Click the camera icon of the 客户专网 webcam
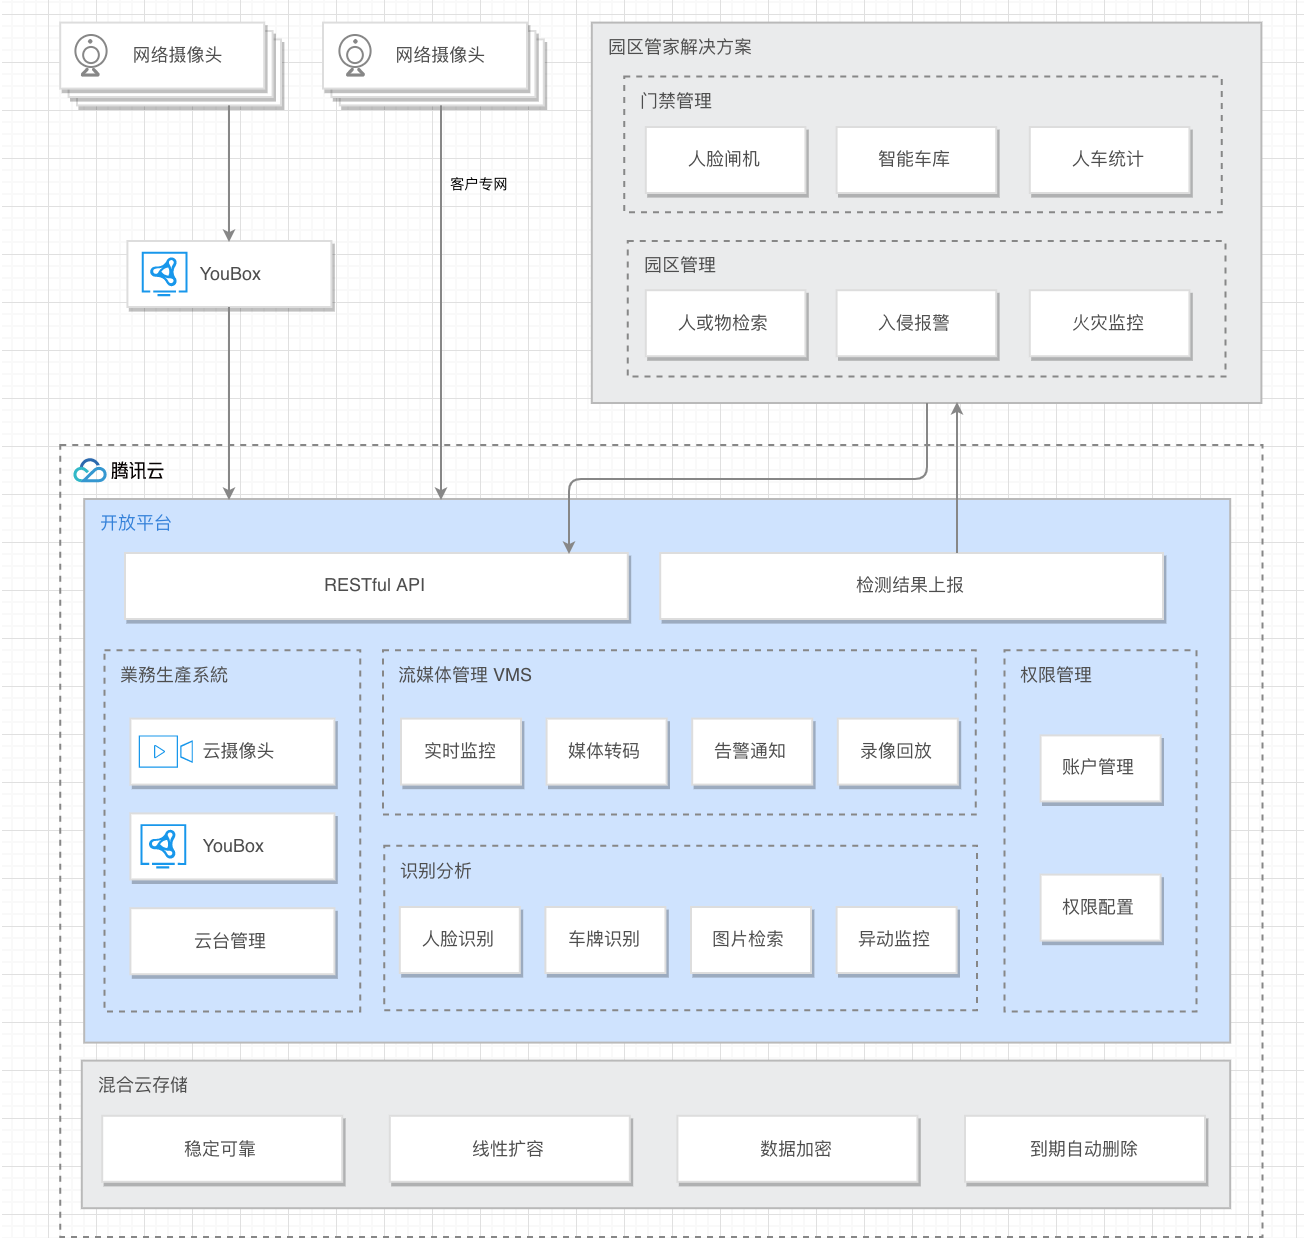 click(354, 55)
